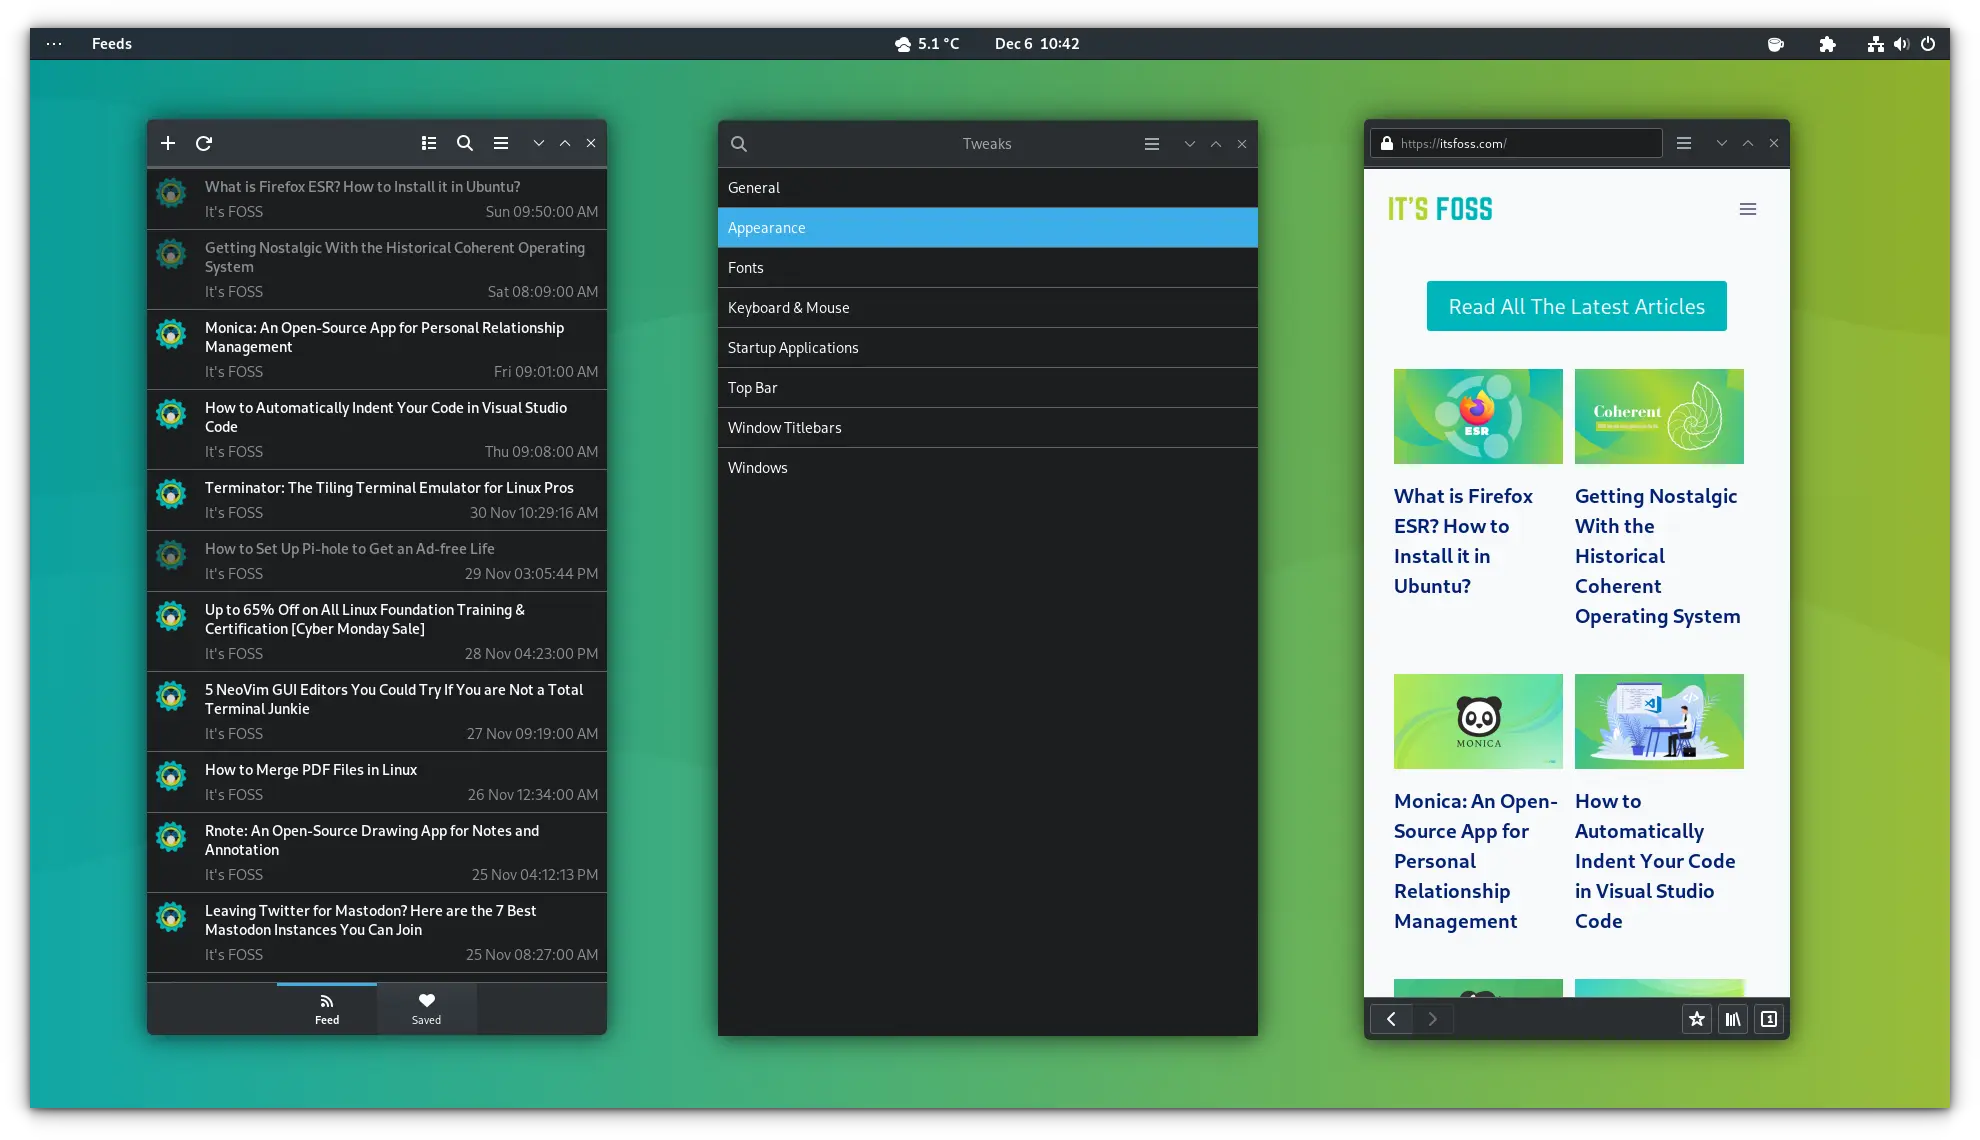Switch to the Feed tab
Viewport: 1980px width, 1140px height.
(327, 1009)
